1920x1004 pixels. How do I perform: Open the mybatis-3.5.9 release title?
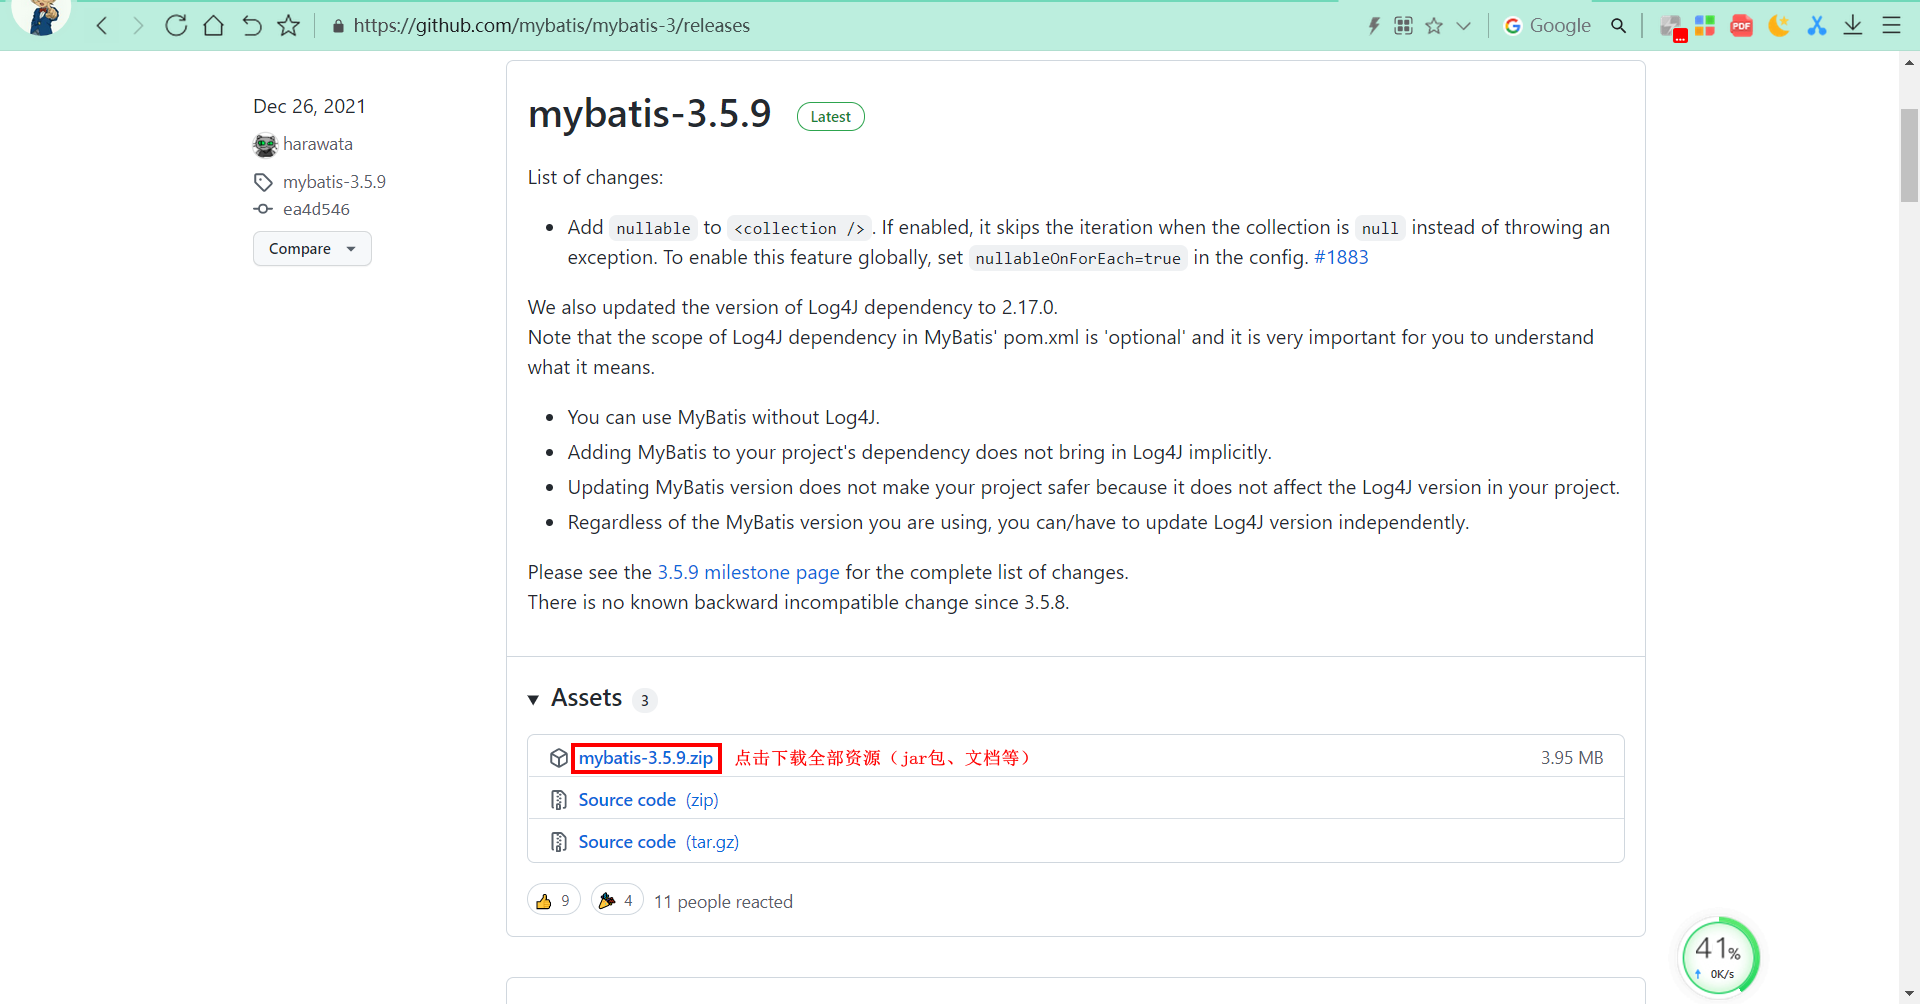click(x=650, y=114)
